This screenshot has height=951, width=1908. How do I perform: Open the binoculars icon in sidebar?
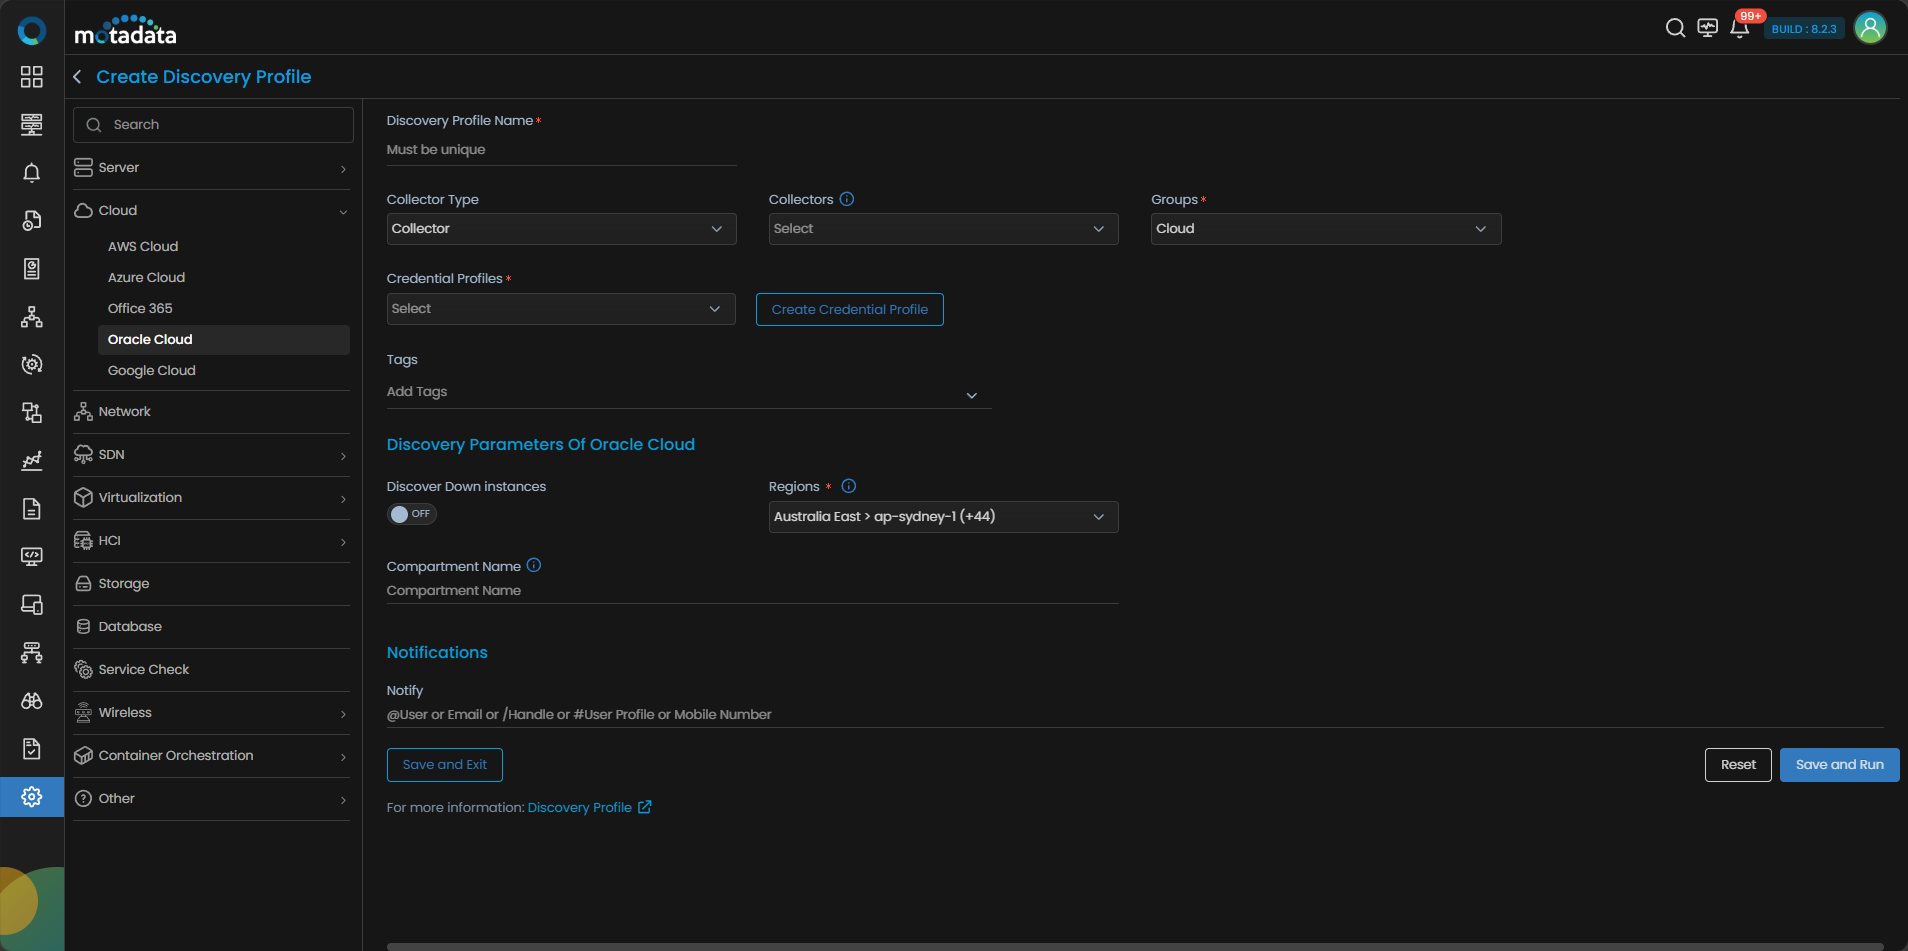[32, 701]
